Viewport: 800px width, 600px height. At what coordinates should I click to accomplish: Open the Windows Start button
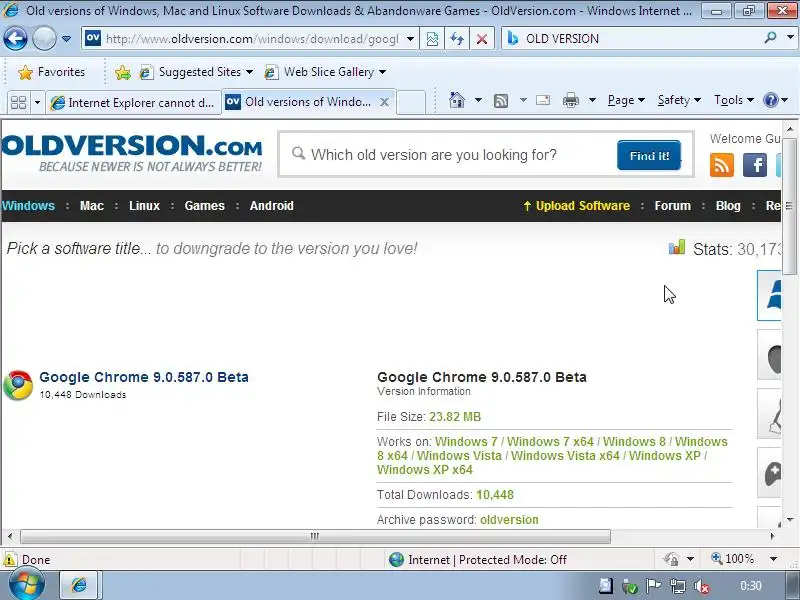click(x=26, y=585)
